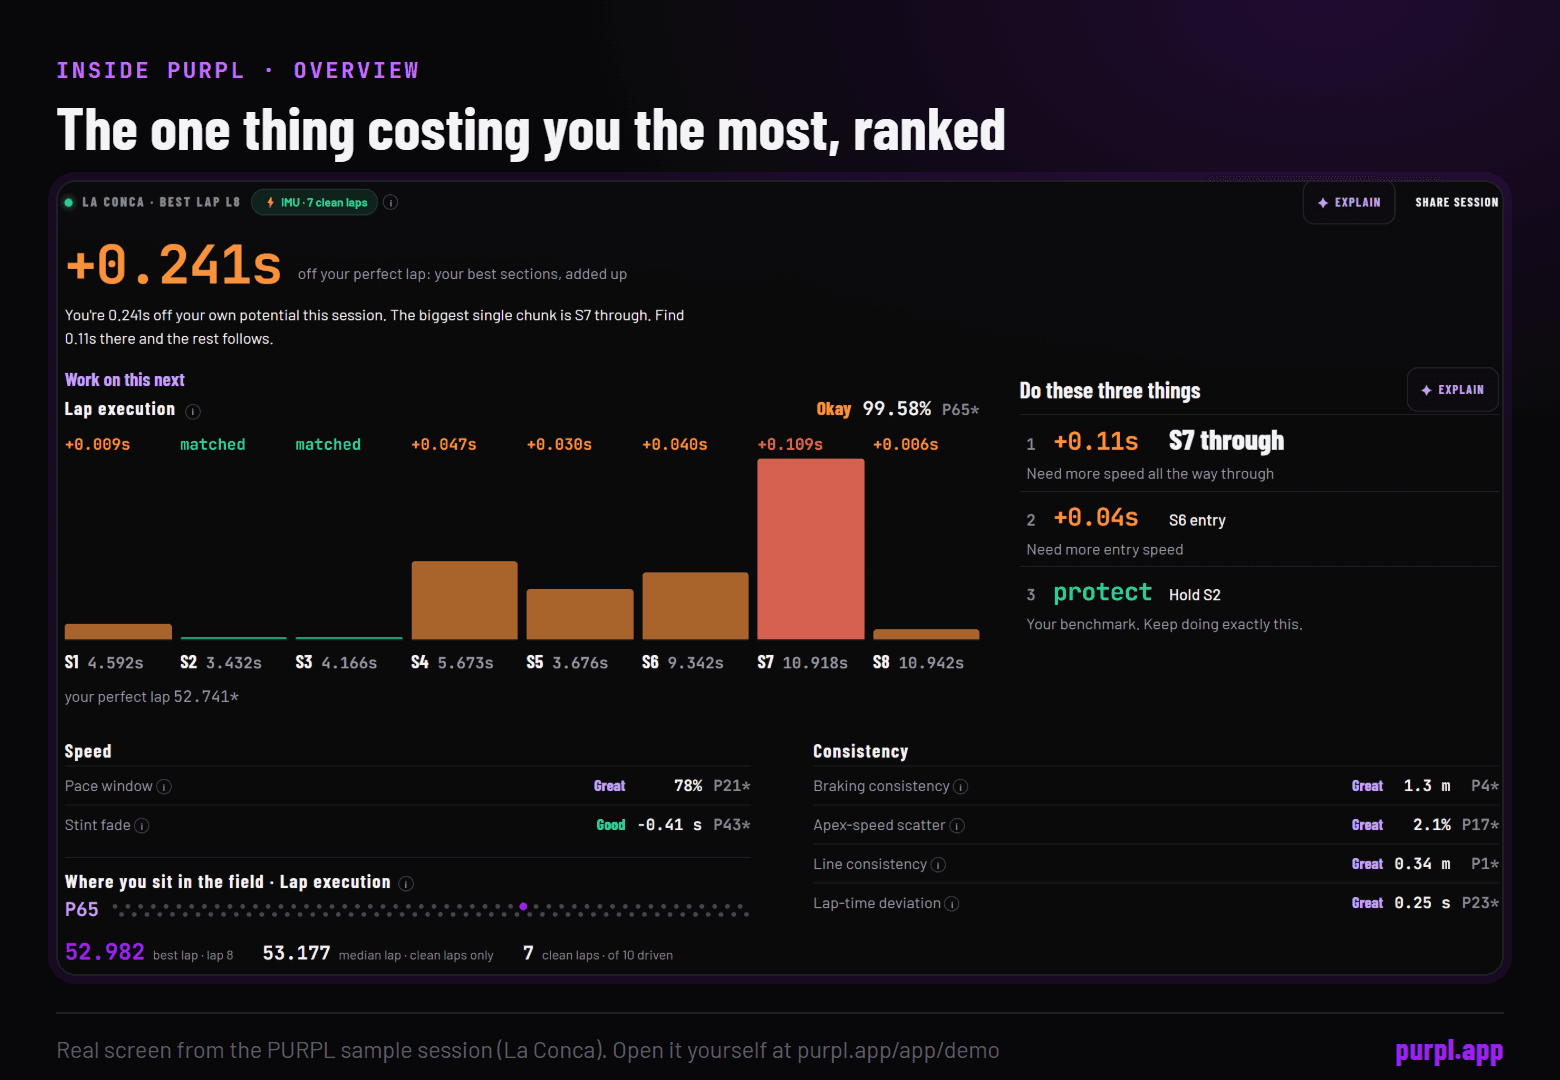Viewport: 1560px width, 1080px height.
Task: Select the S1 4.592s sector label
Action: point(104,663)
